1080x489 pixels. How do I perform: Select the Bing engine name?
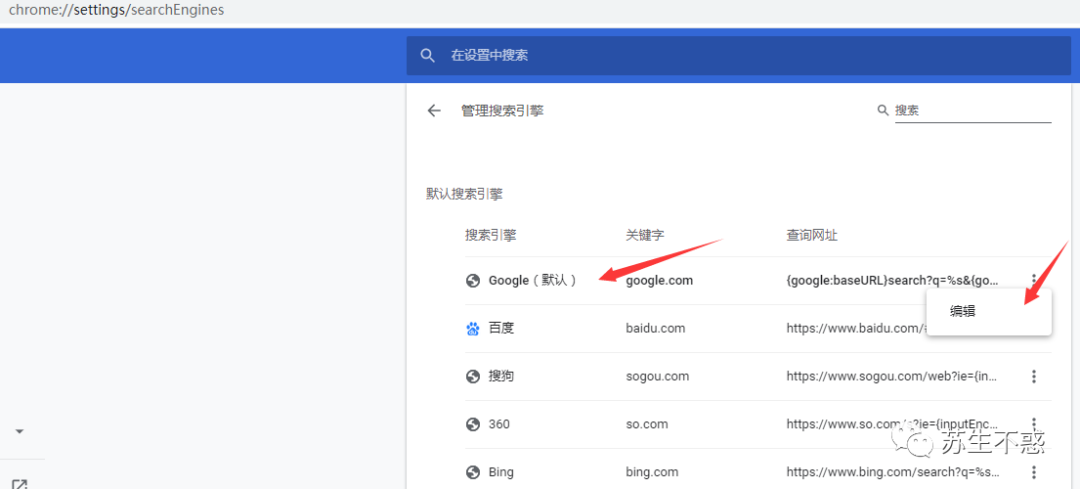[x=501, y=472]
